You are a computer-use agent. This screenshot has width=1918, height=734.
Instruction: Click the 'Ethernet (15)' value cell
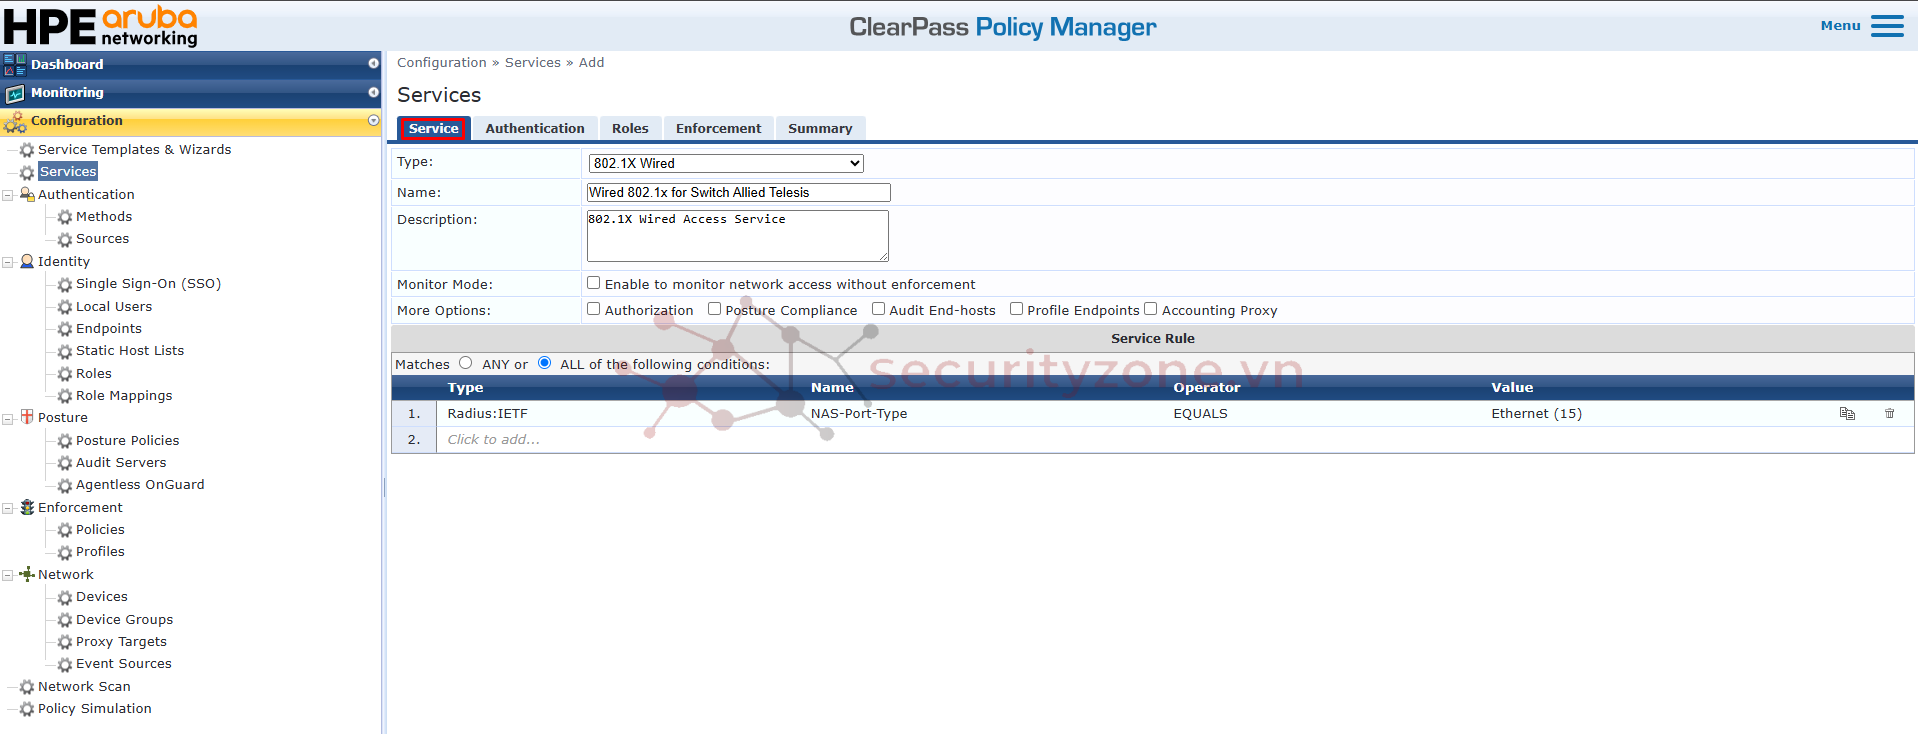(x=1536, y=414)
